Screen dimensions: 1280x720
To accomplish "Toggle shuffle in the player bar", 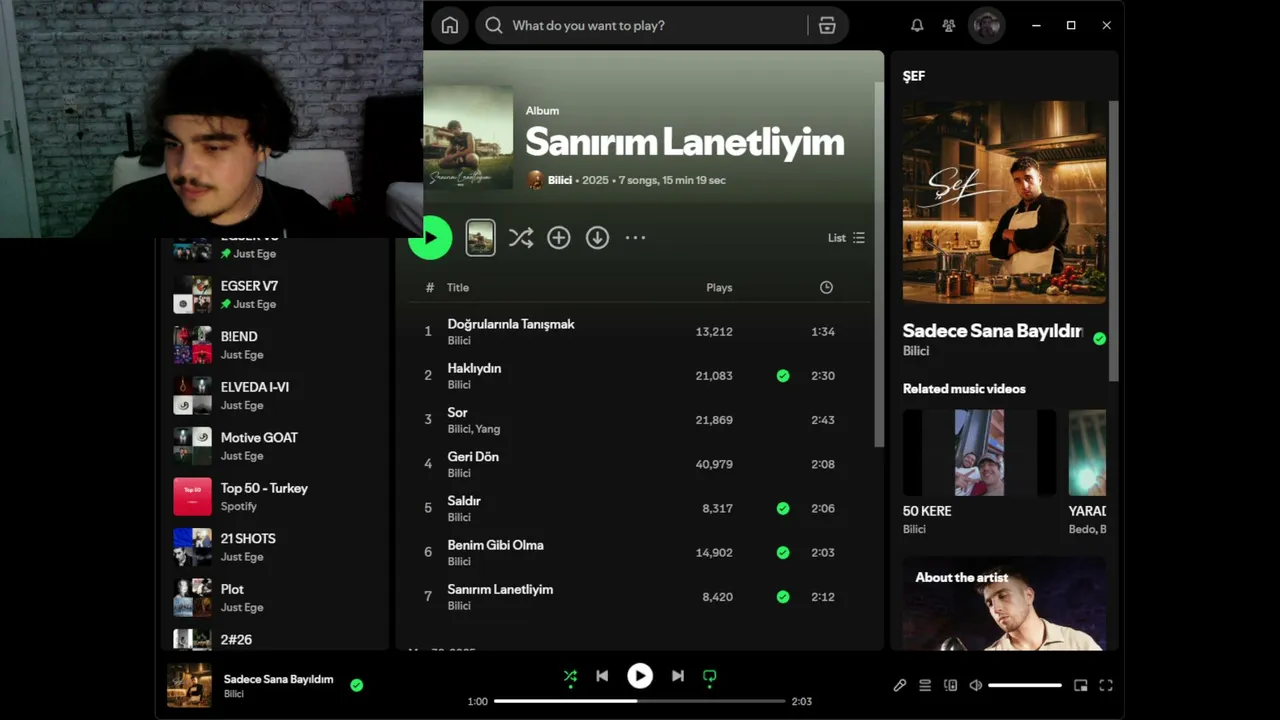I will click(x=570, y=676).
